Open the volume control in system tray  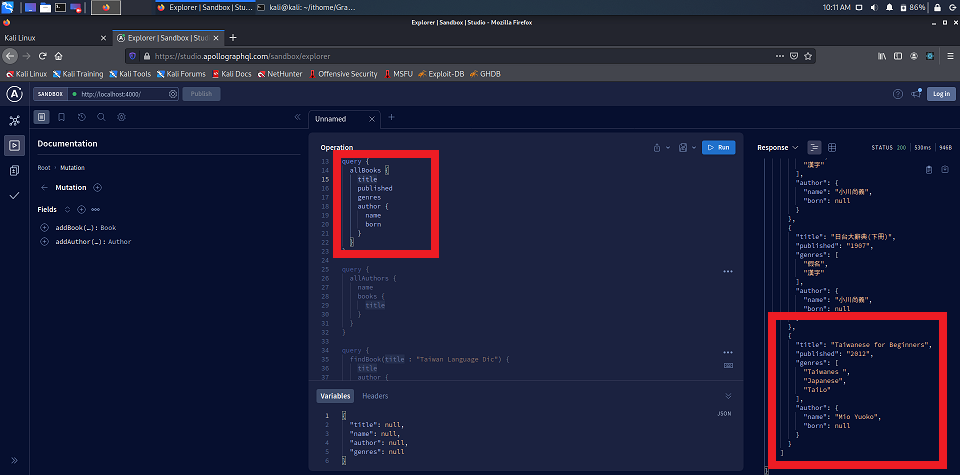coord(874,7)
